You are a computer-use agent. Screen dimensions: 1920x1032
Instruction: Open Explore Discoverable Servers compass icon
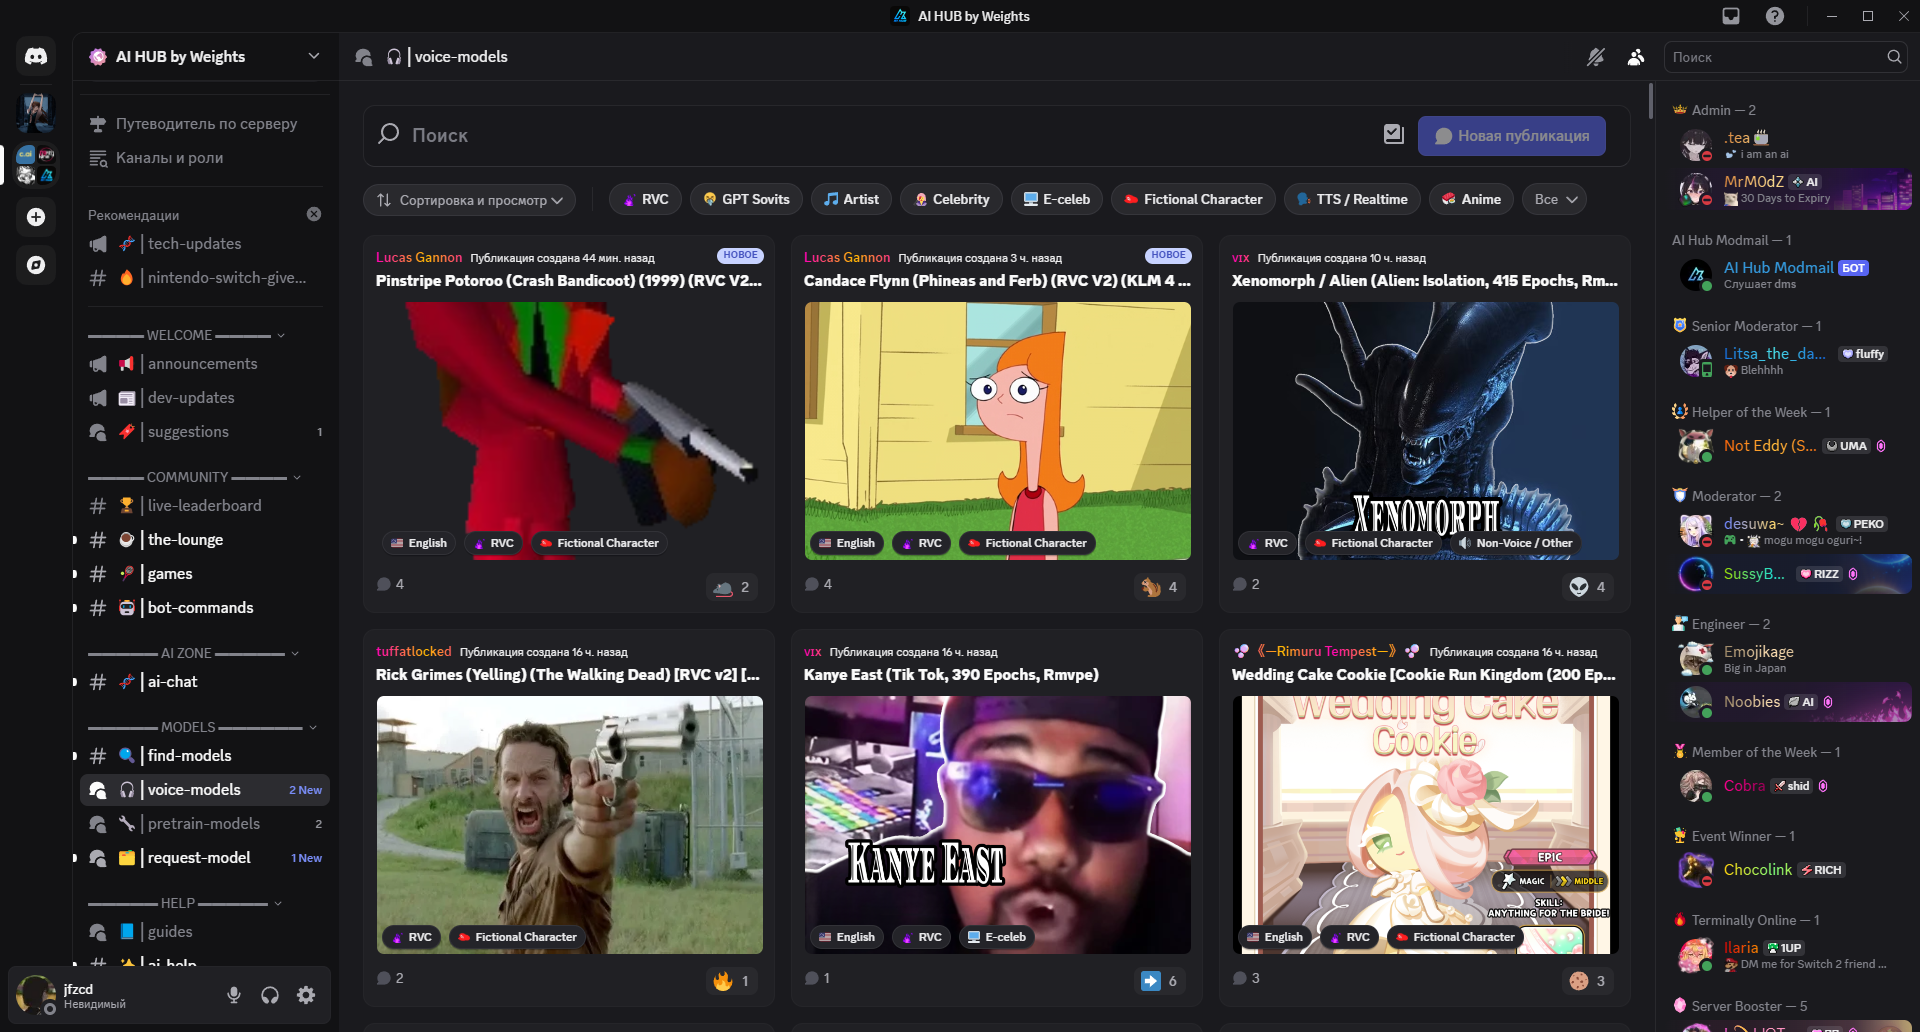coord(36,265)
